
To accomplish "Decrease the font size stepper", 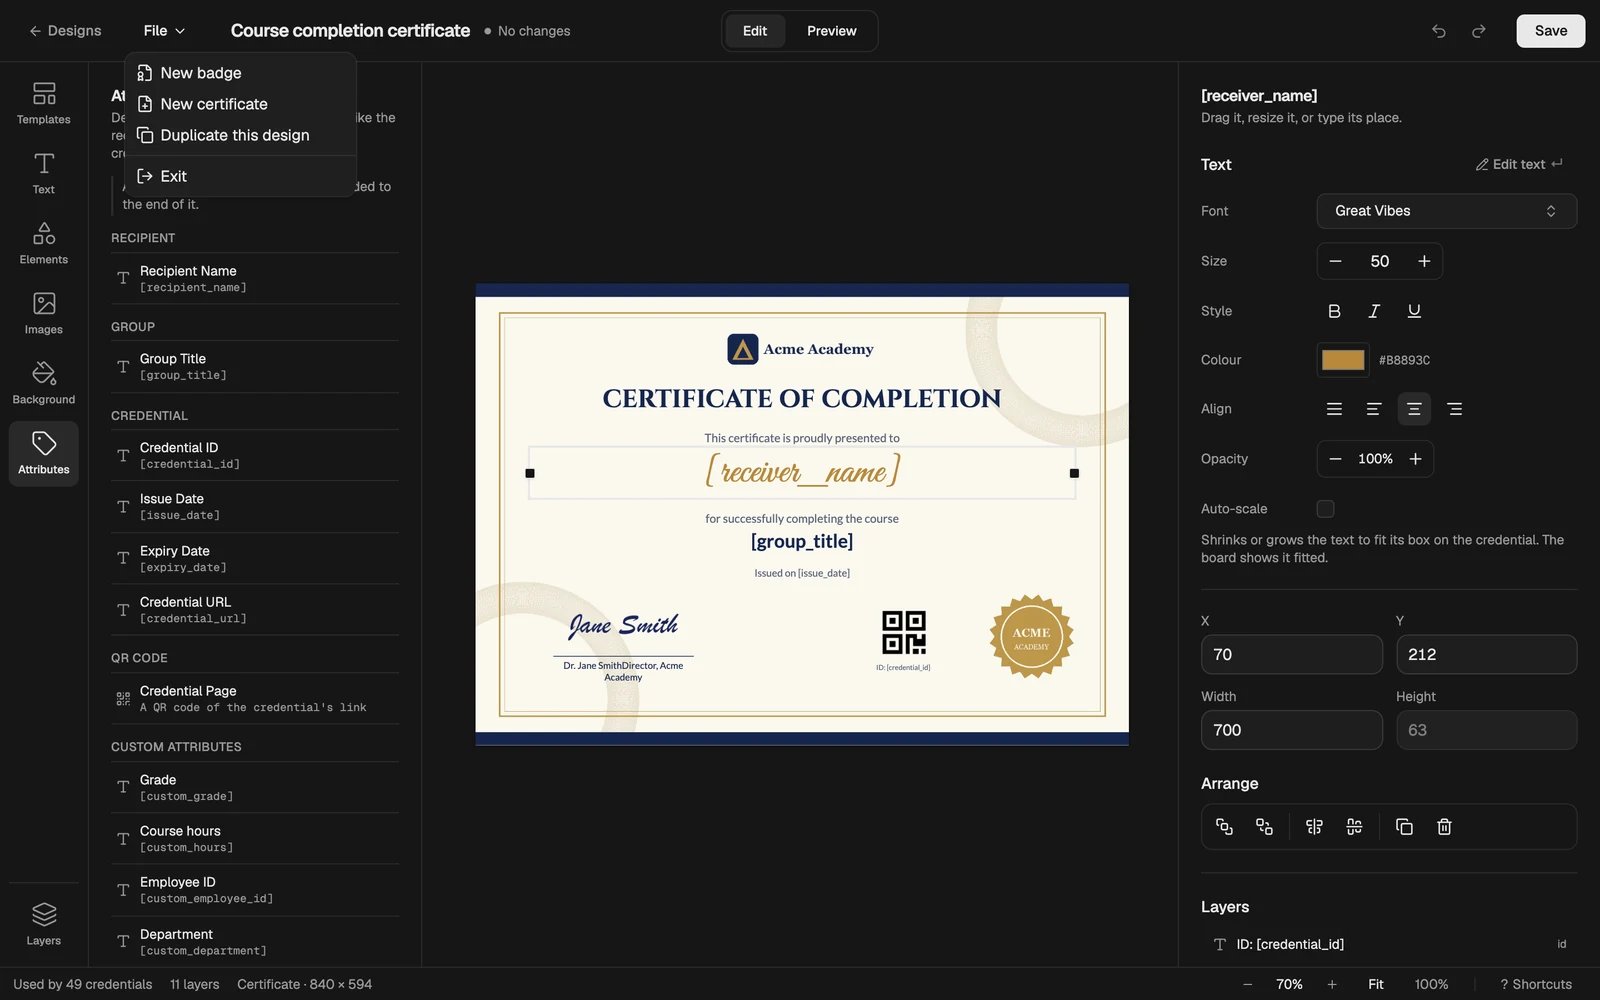I will point(1335,261).
